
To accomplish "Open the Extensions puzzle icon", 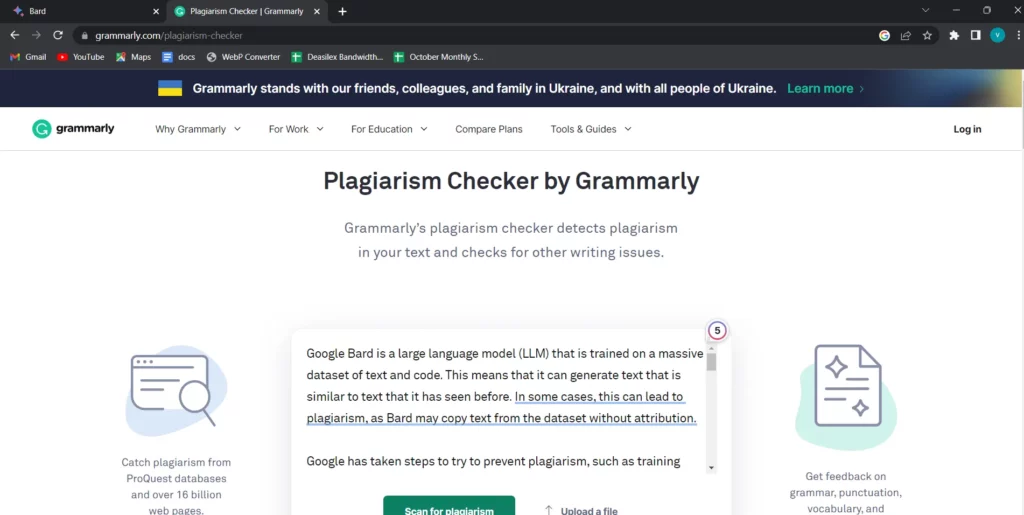I will (x=954, y=35).
